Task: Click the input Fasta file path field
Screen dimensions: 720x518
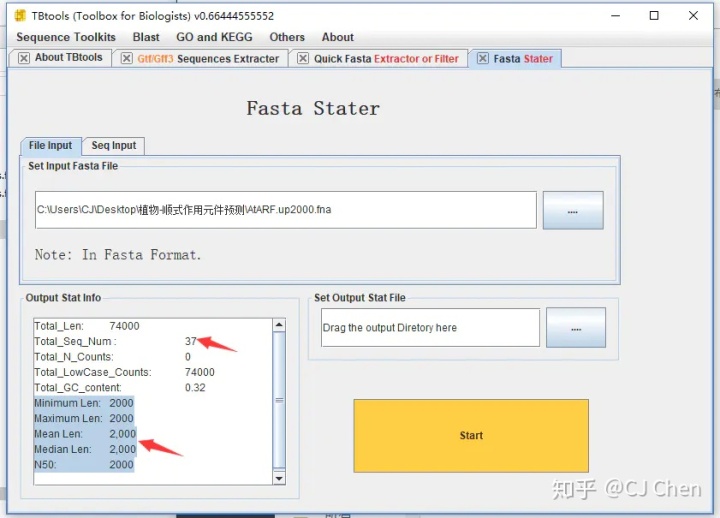Action: 286,210
